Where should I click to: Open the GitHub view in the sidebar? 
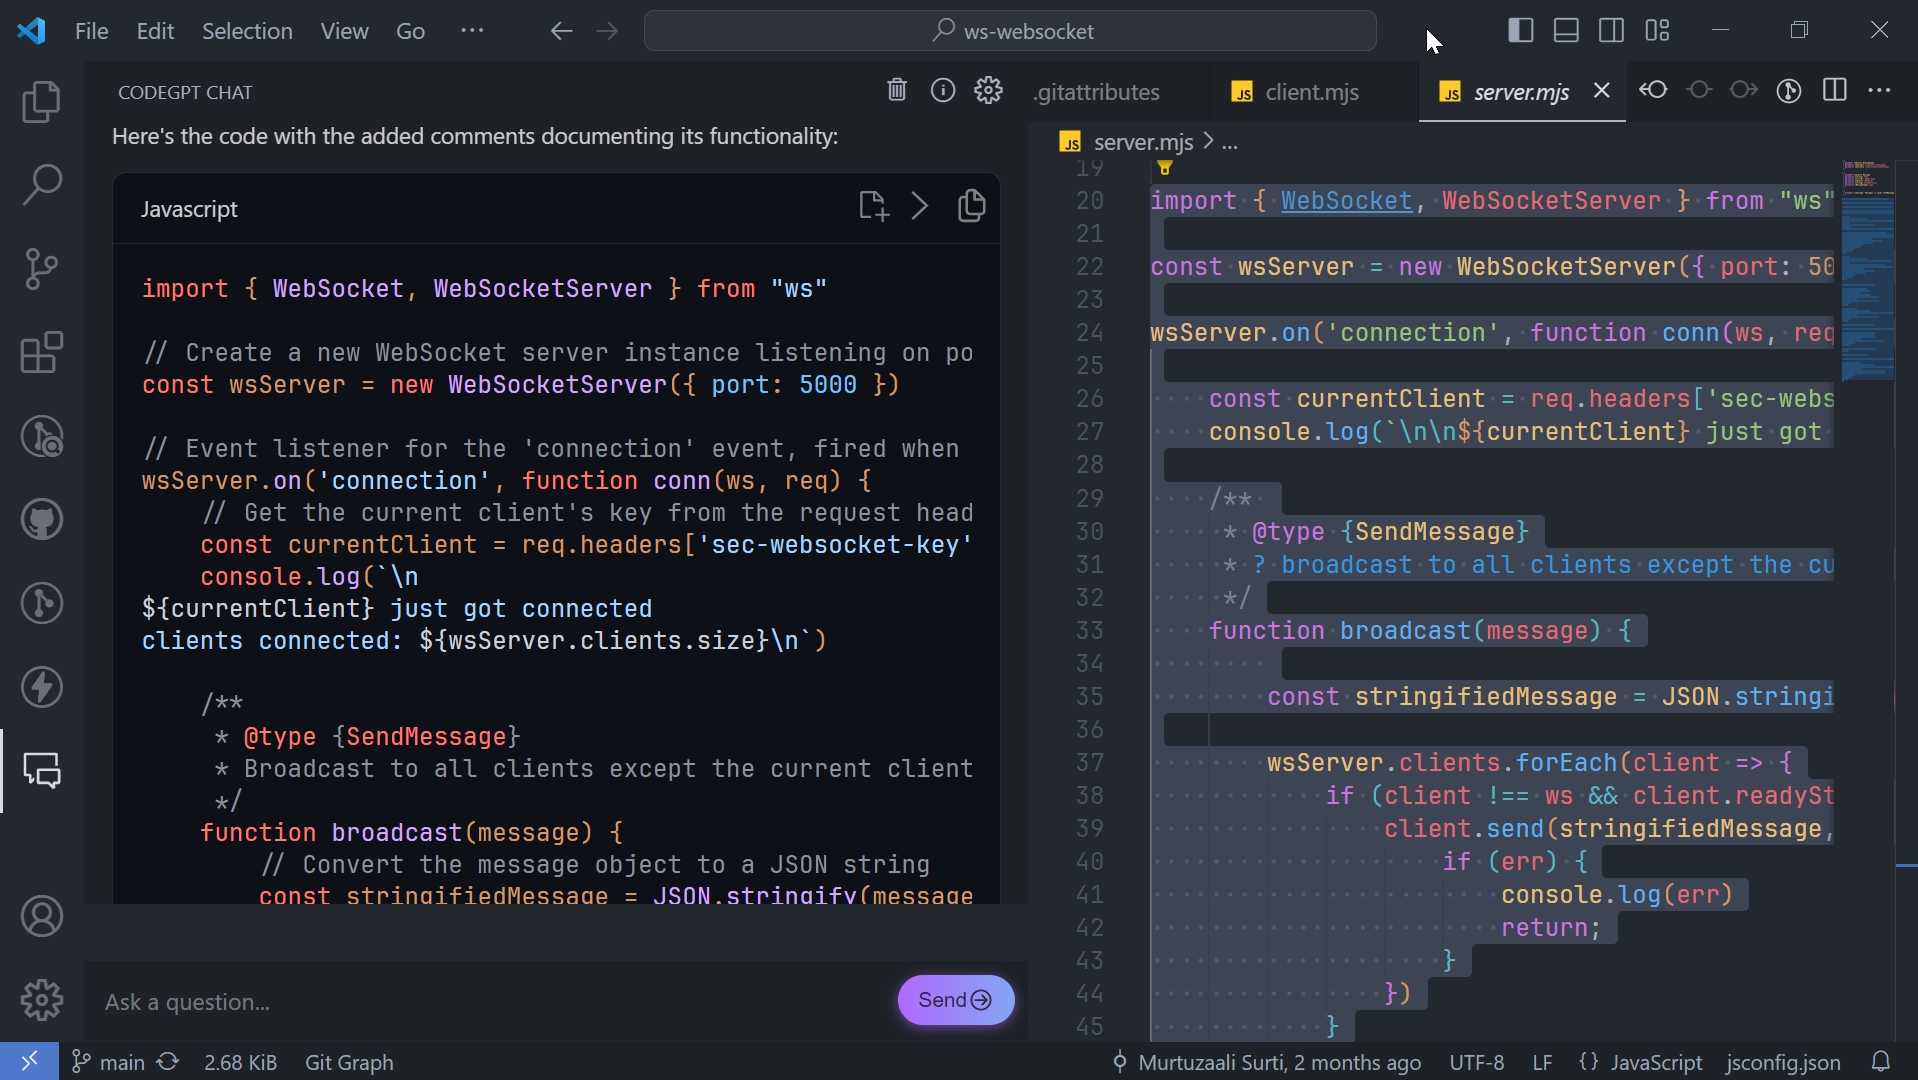42,519
